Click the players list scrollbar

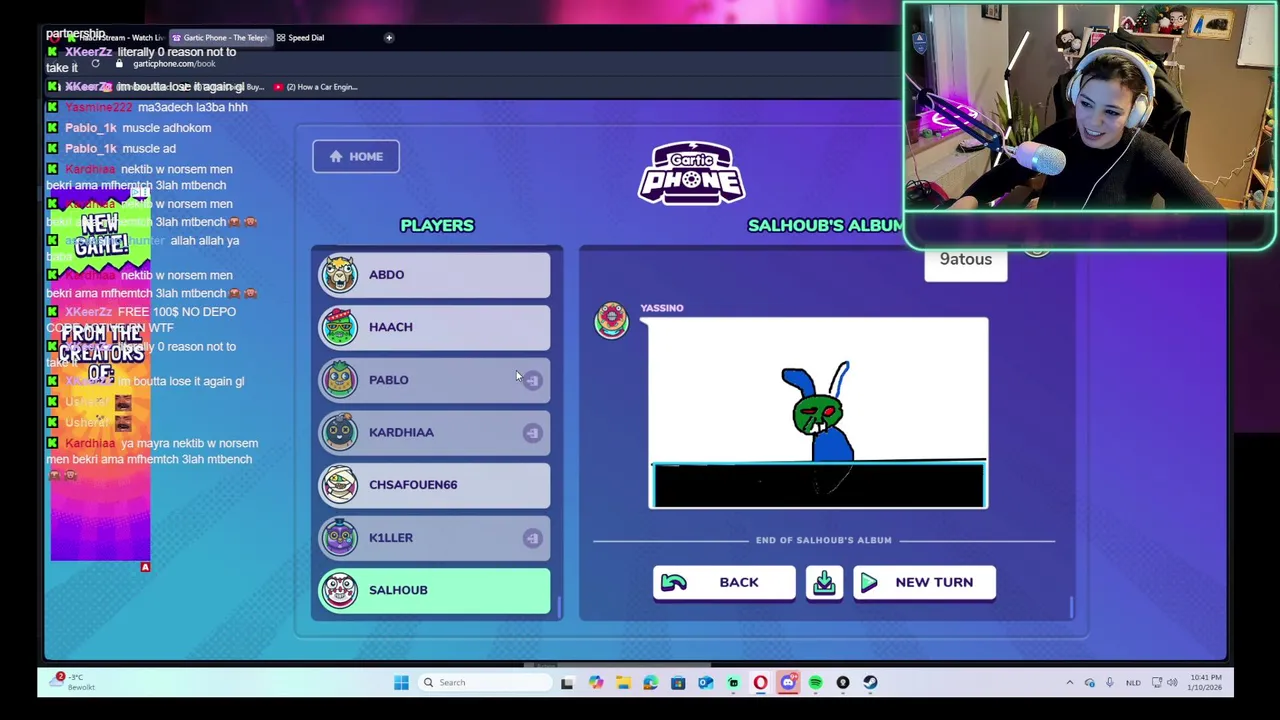pos(559,606)
